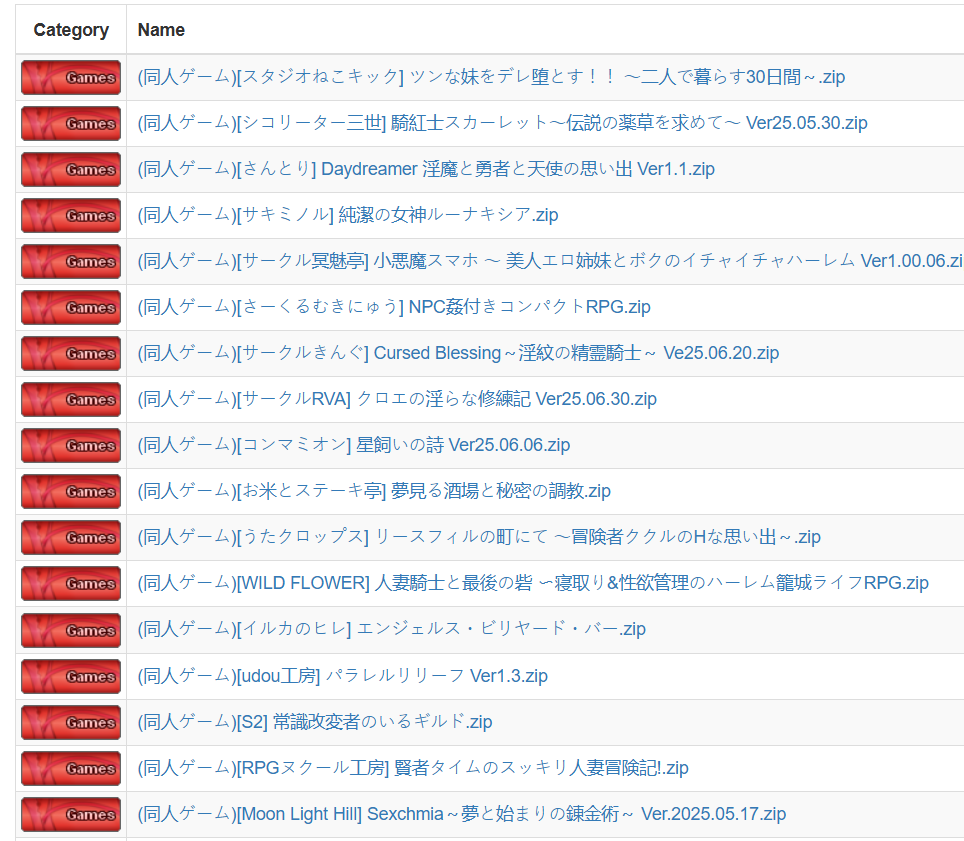Click the Games icon in the うたクロップス row
Screen dimensions: 964x841
point(71,538)
